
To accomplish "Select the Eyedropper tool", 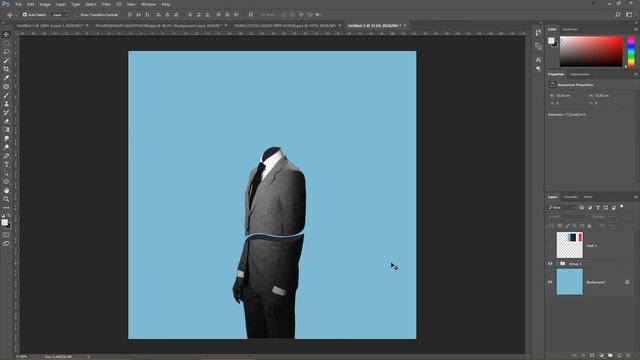I will 6,78.
